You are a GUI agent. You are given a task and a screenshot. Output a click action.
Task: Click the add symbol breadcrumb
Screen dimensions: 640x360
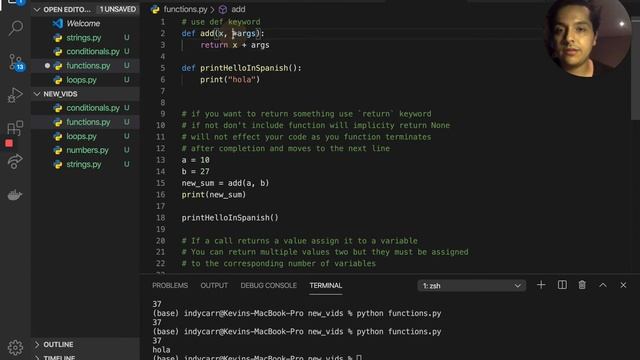click(238, 9)
